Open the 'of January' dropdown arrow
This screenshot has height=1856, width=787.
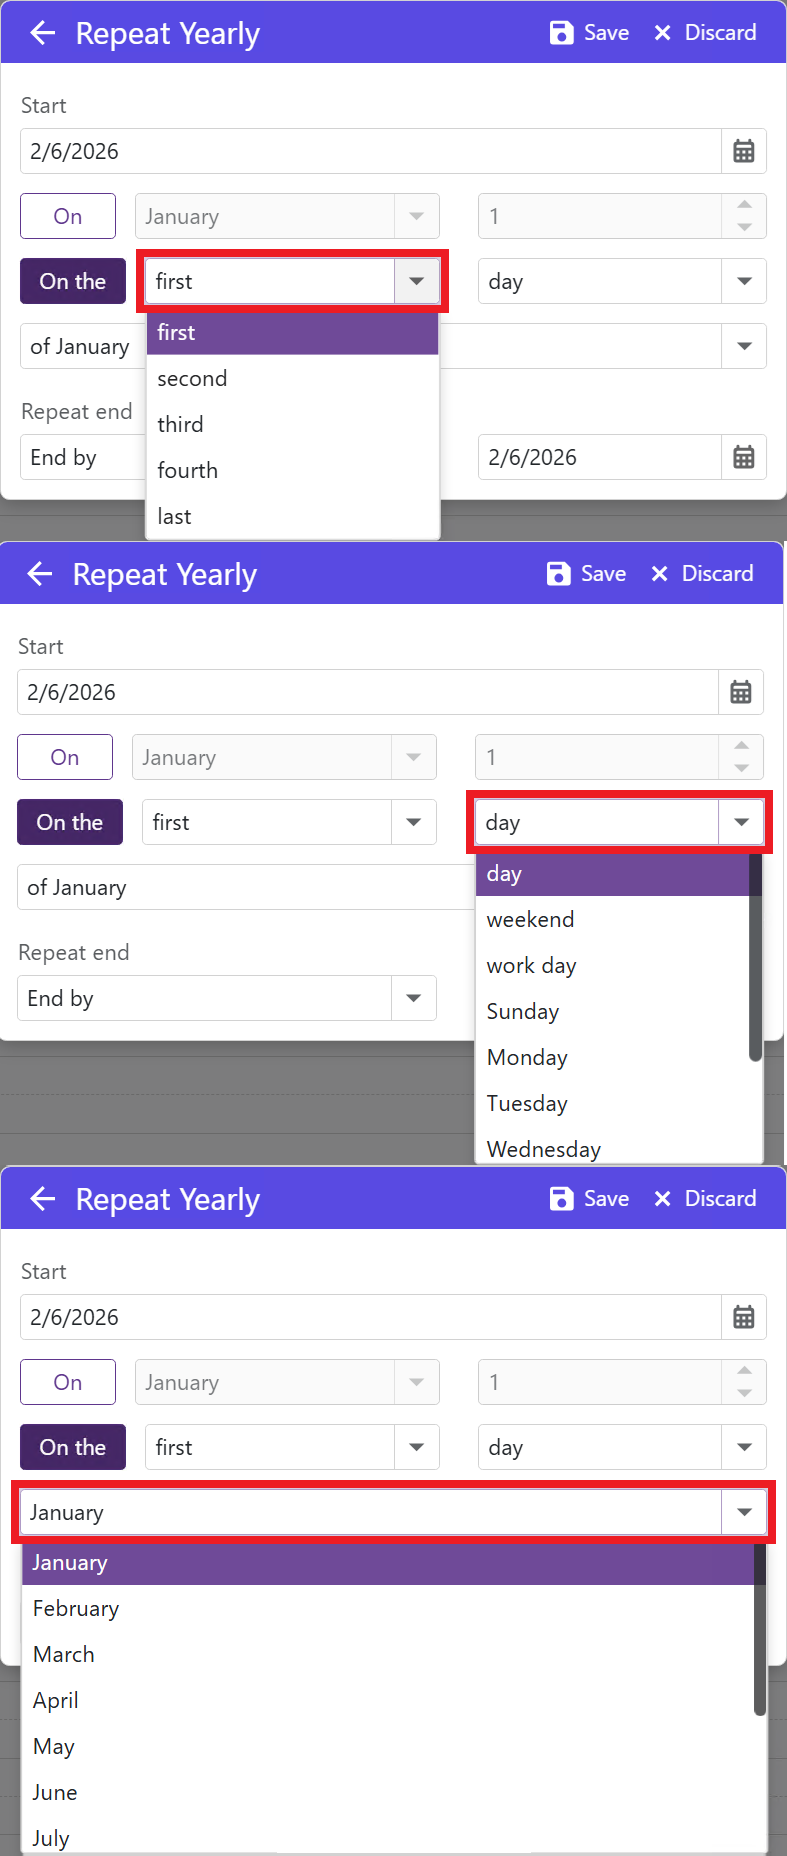click(744, 346)
